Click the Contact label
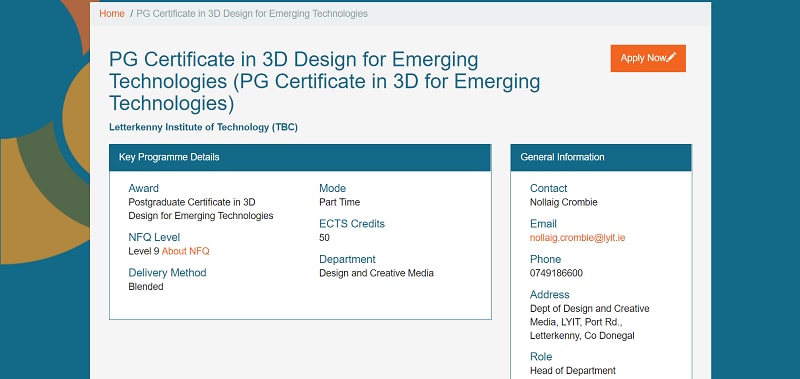 (x=548, y=188)
